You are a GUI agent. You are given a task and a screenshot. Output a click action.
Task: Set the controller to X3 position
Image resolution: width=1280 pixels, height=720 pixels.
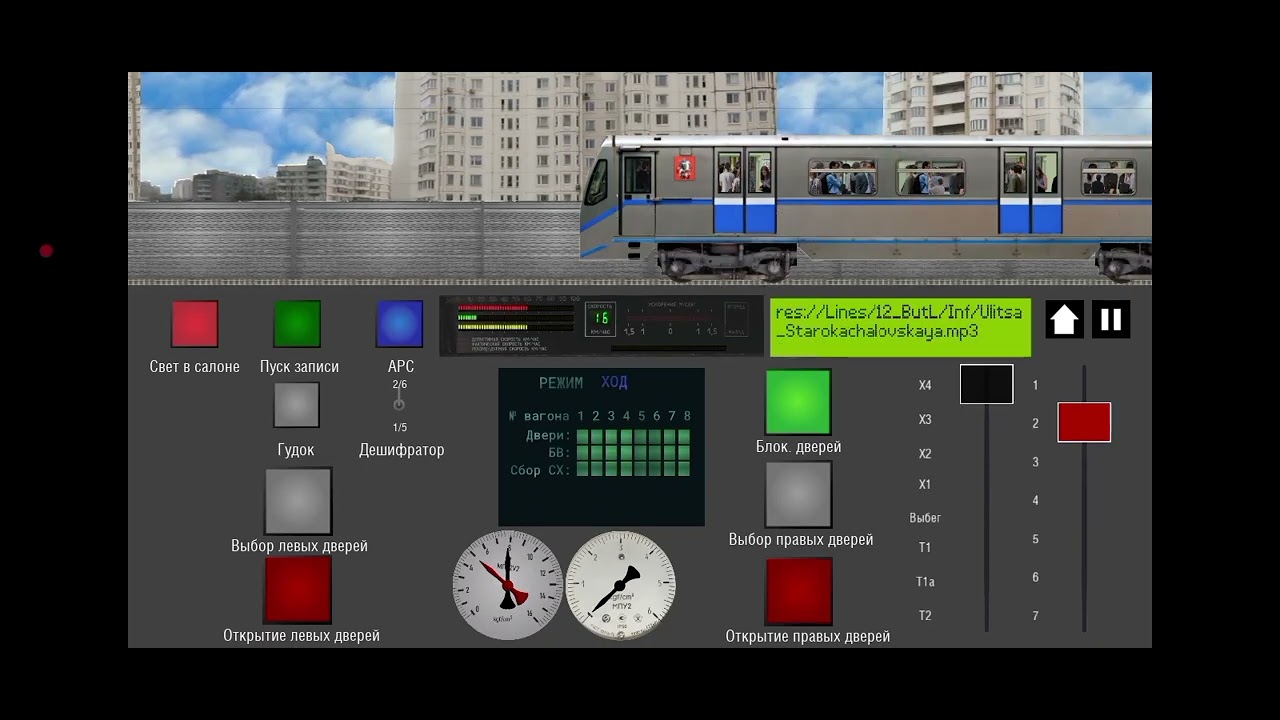(925, 420)
